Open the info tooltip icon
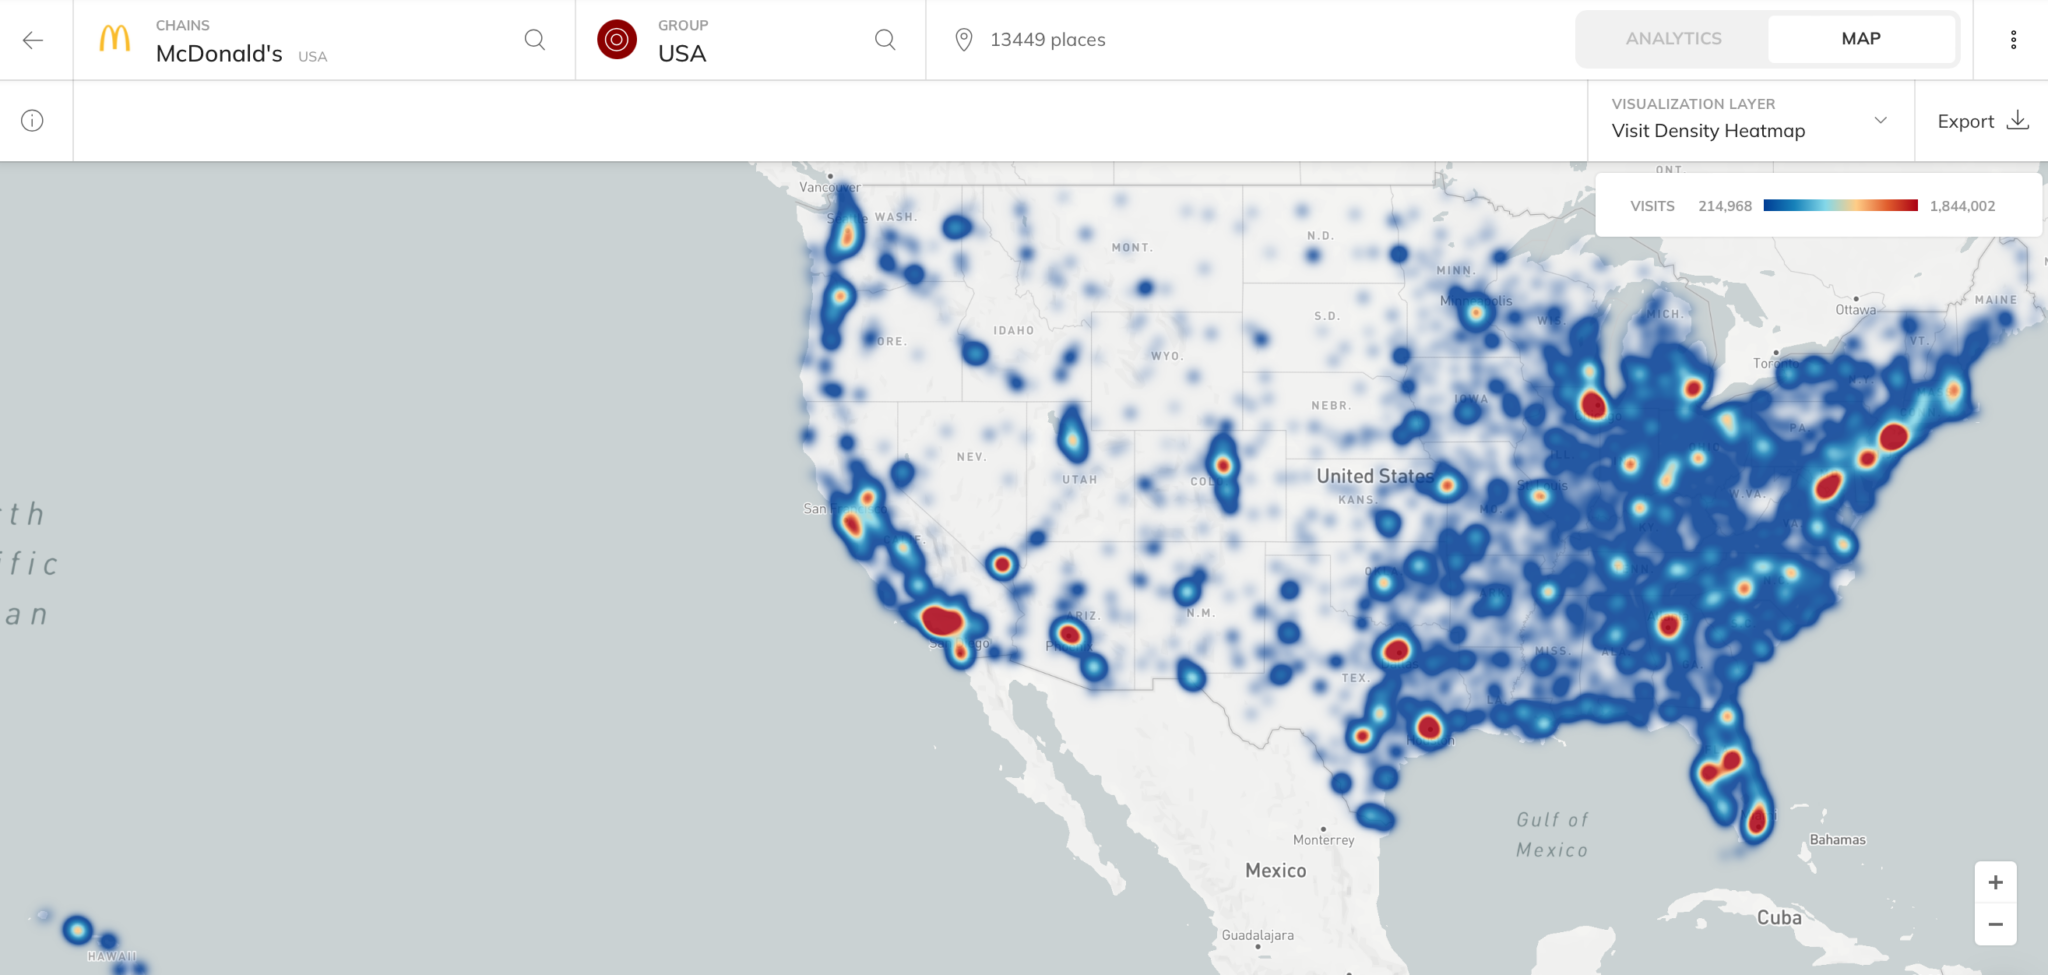 33,120
